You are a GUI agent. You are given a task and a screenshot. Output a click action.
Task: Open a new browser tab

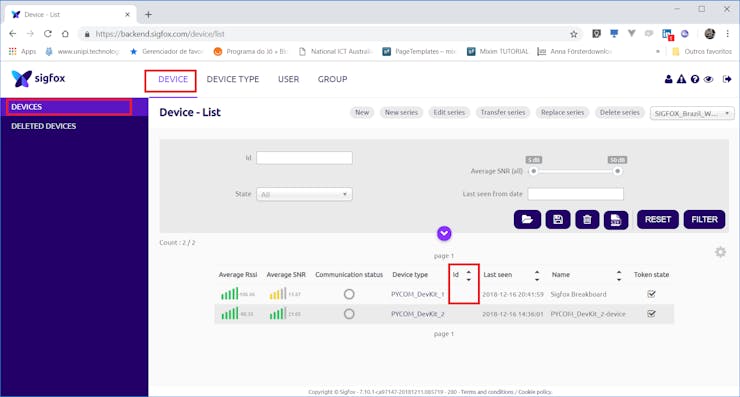coord(148,15)
